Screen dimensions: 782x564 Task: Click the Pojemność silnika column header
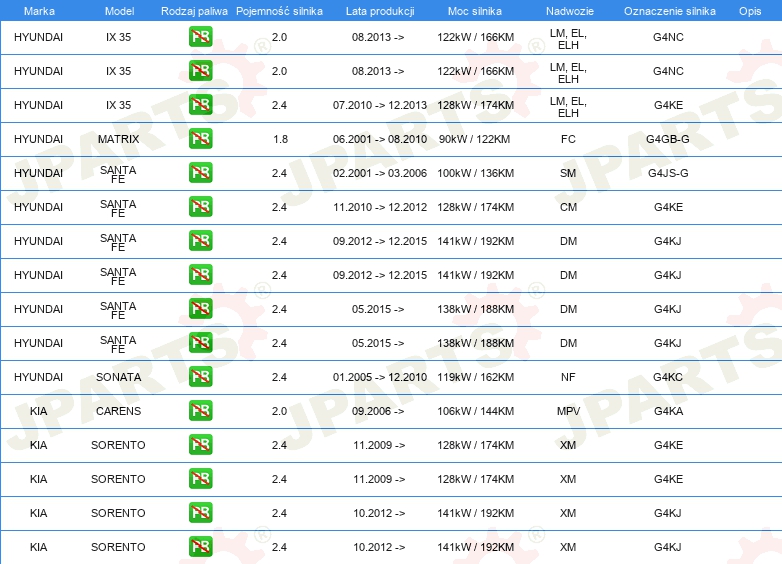point(279,11)
